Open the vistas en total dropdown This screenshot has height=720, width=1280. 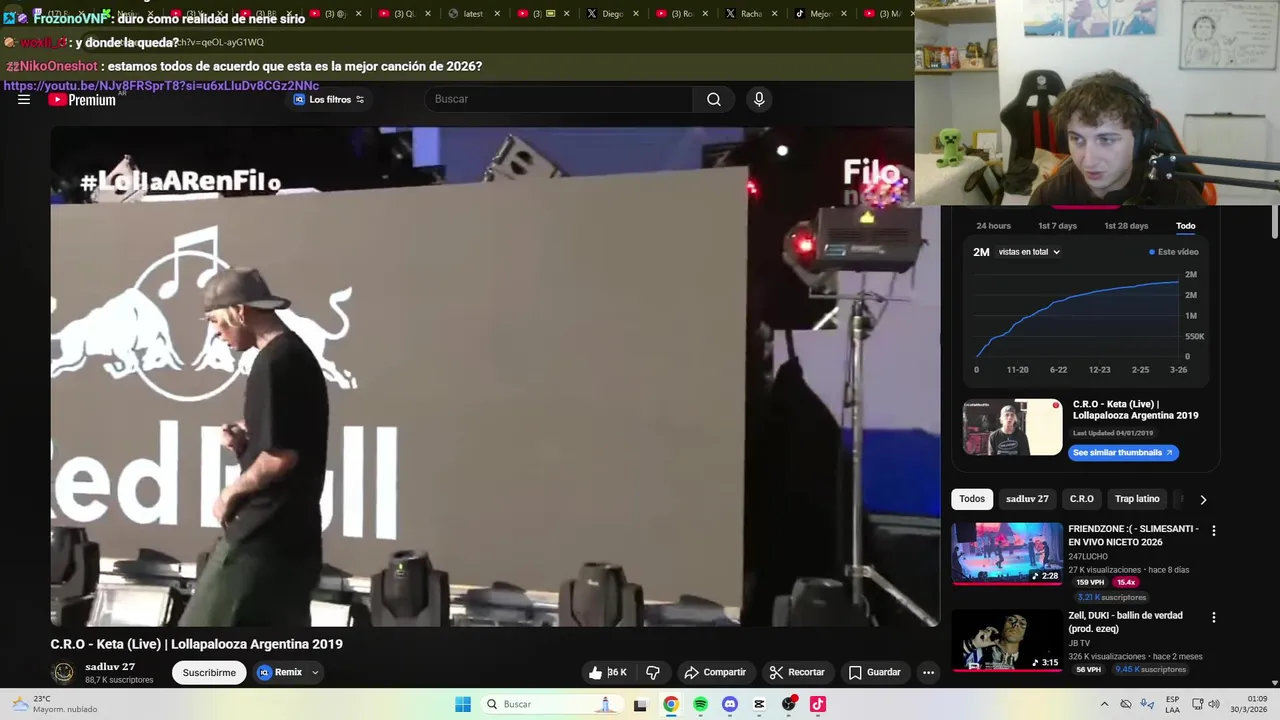pyautogui.click(x=1029, y=252)
